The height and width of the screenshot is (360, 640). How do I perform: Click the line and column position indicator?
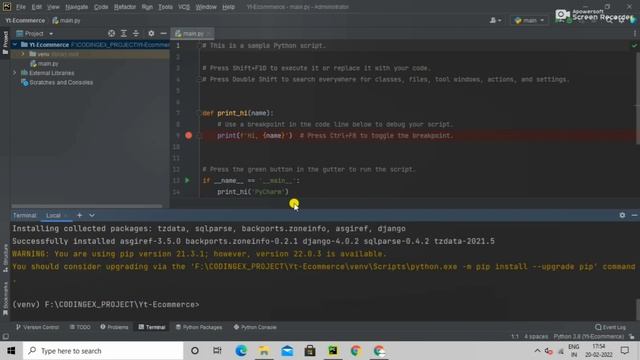(x=515, y=337)
